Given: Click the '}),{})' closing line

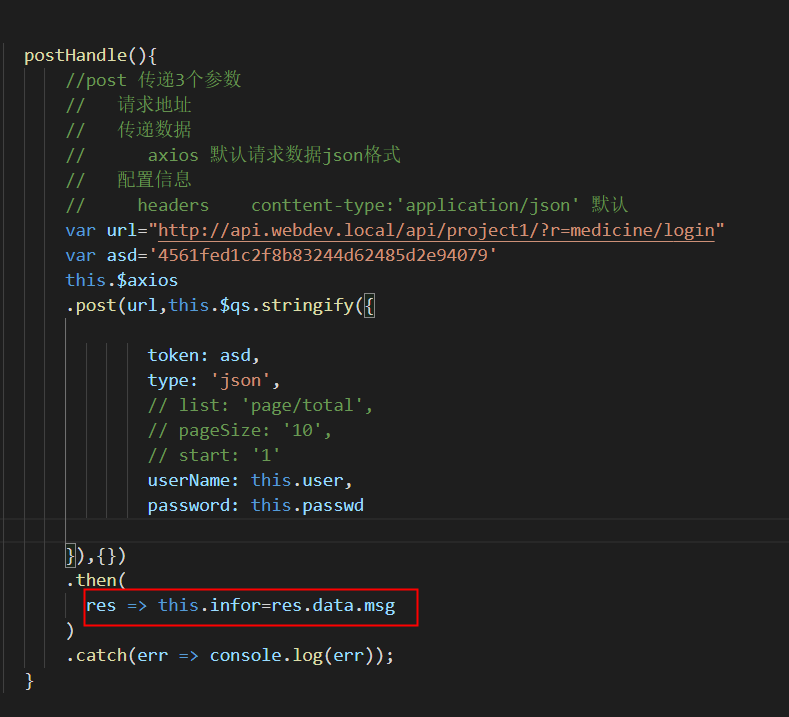Looking at the screenshot, I should click(96, 555).
